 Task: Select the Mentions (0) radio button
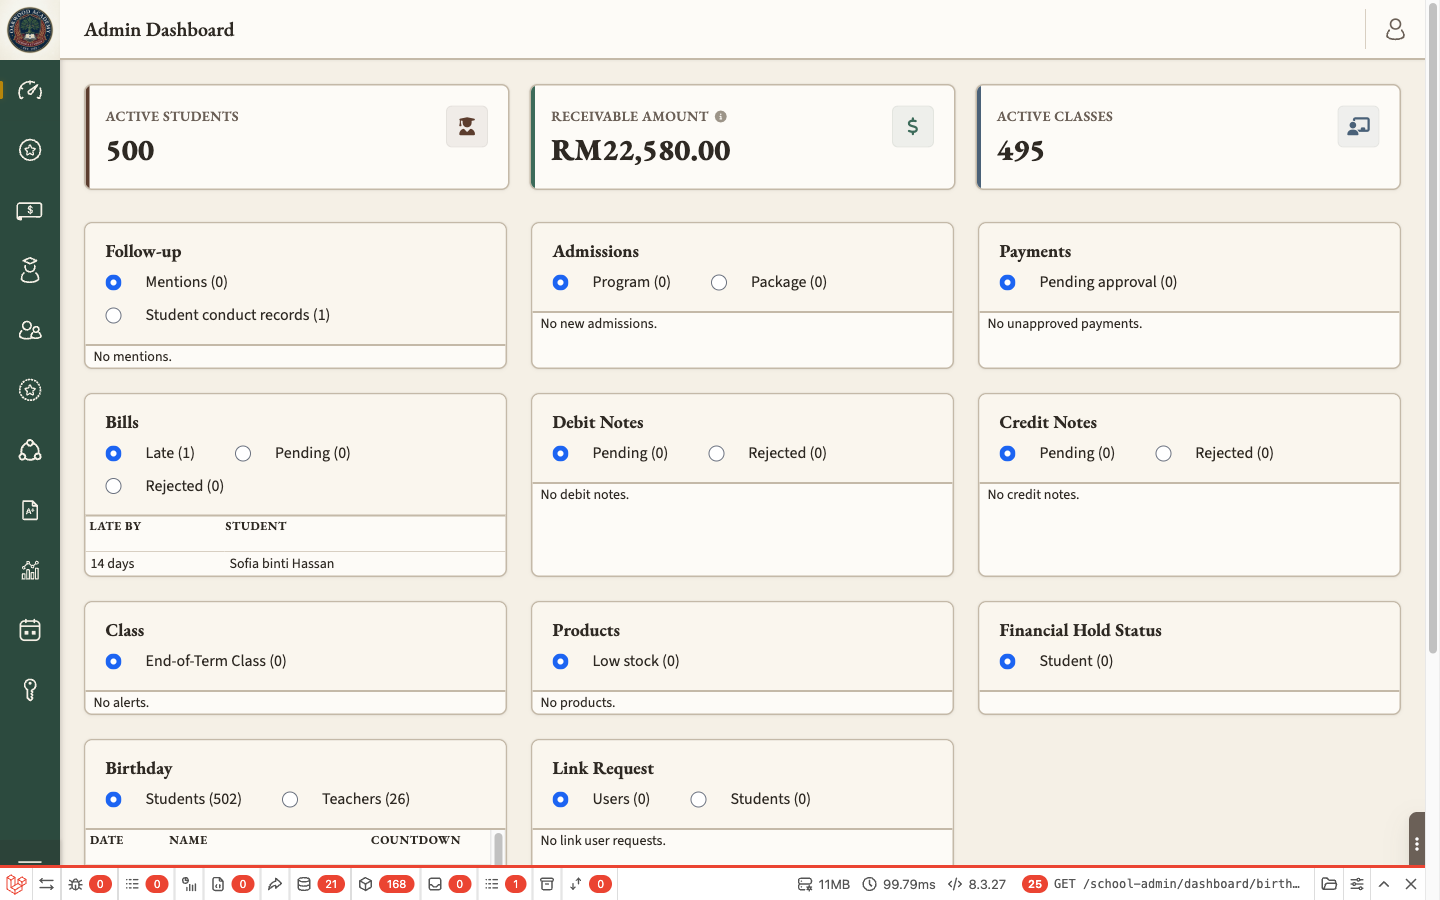pyautogui.click(x=114, y=283)
